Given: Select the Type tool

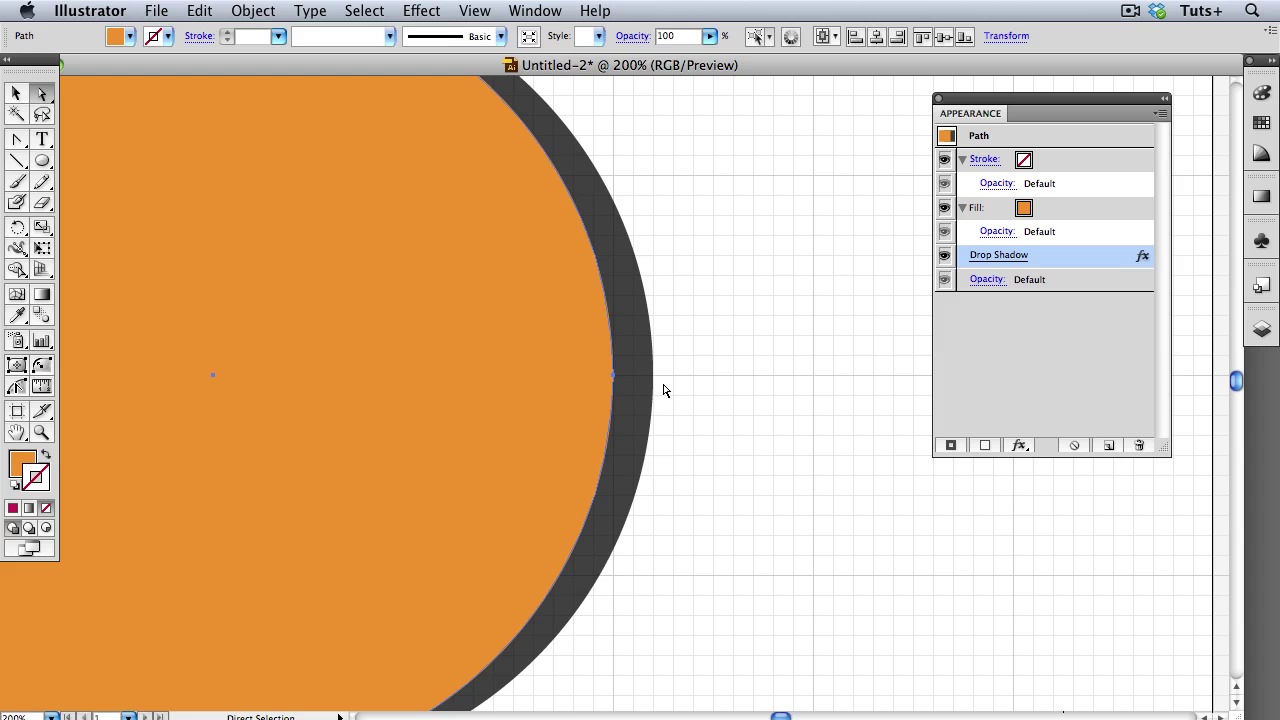Looking at the screenshot, I should tap(42, 140).
